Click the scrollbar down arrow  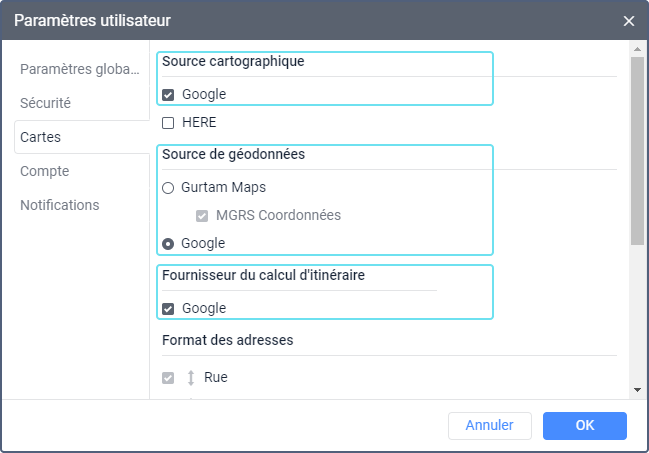pos(637,389)
